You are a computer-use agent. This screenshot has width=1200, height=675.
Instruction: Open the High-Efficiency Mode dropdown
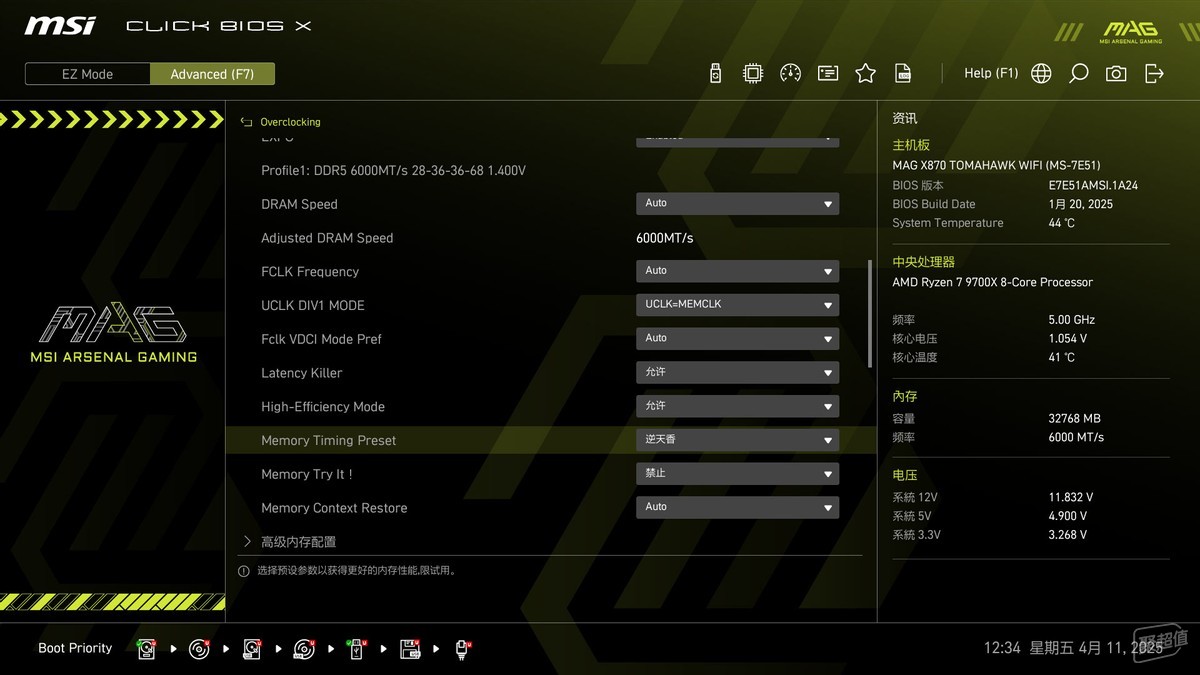(x=737, y=407)
